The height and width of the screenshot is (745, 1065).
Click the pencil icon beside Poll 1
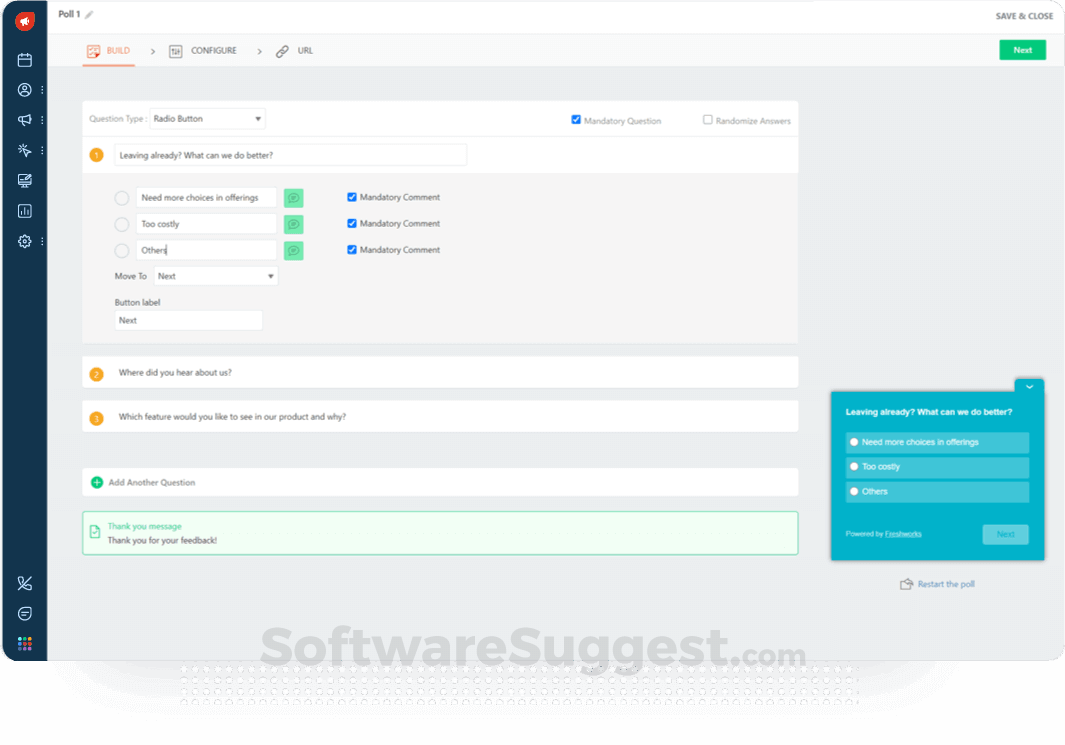coord(89,15)
